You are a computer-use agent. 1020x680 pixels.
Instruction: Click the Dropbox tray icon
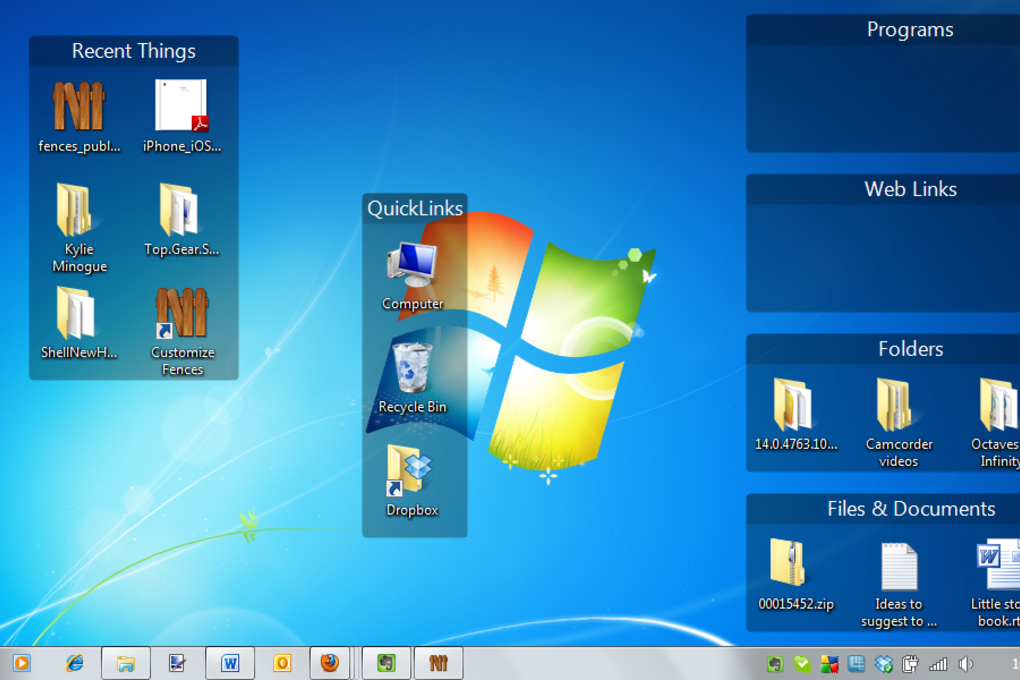point(884,664)
